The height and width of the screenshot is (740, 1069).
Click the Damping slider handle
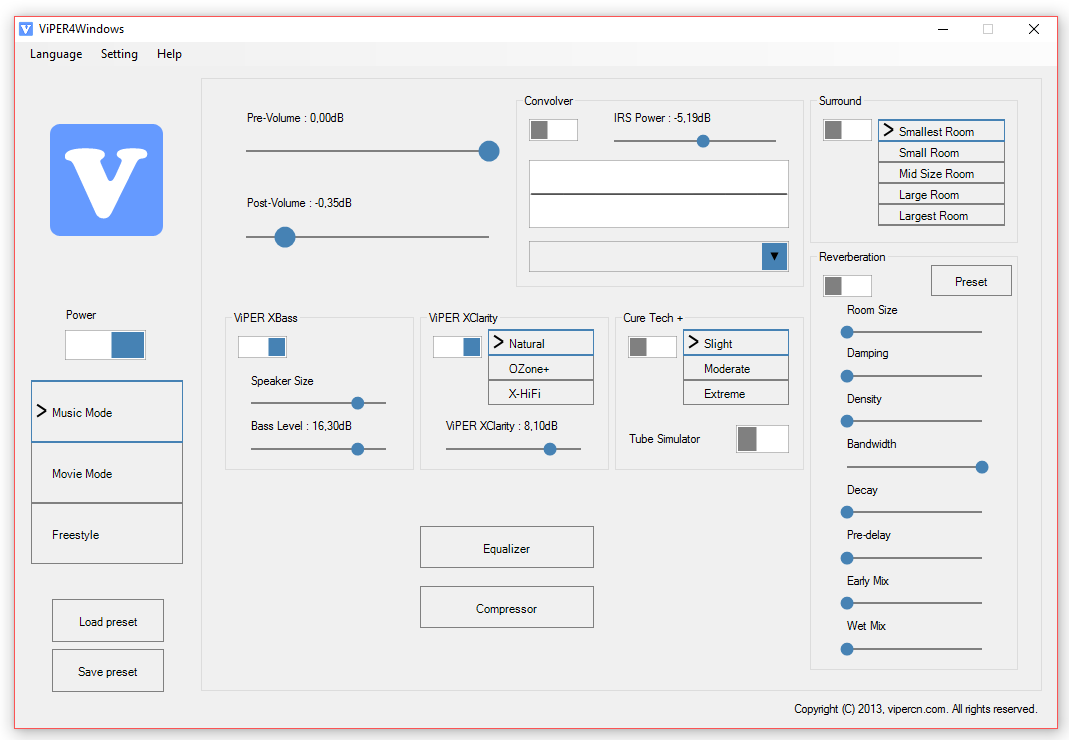click(x=847, y=376)
